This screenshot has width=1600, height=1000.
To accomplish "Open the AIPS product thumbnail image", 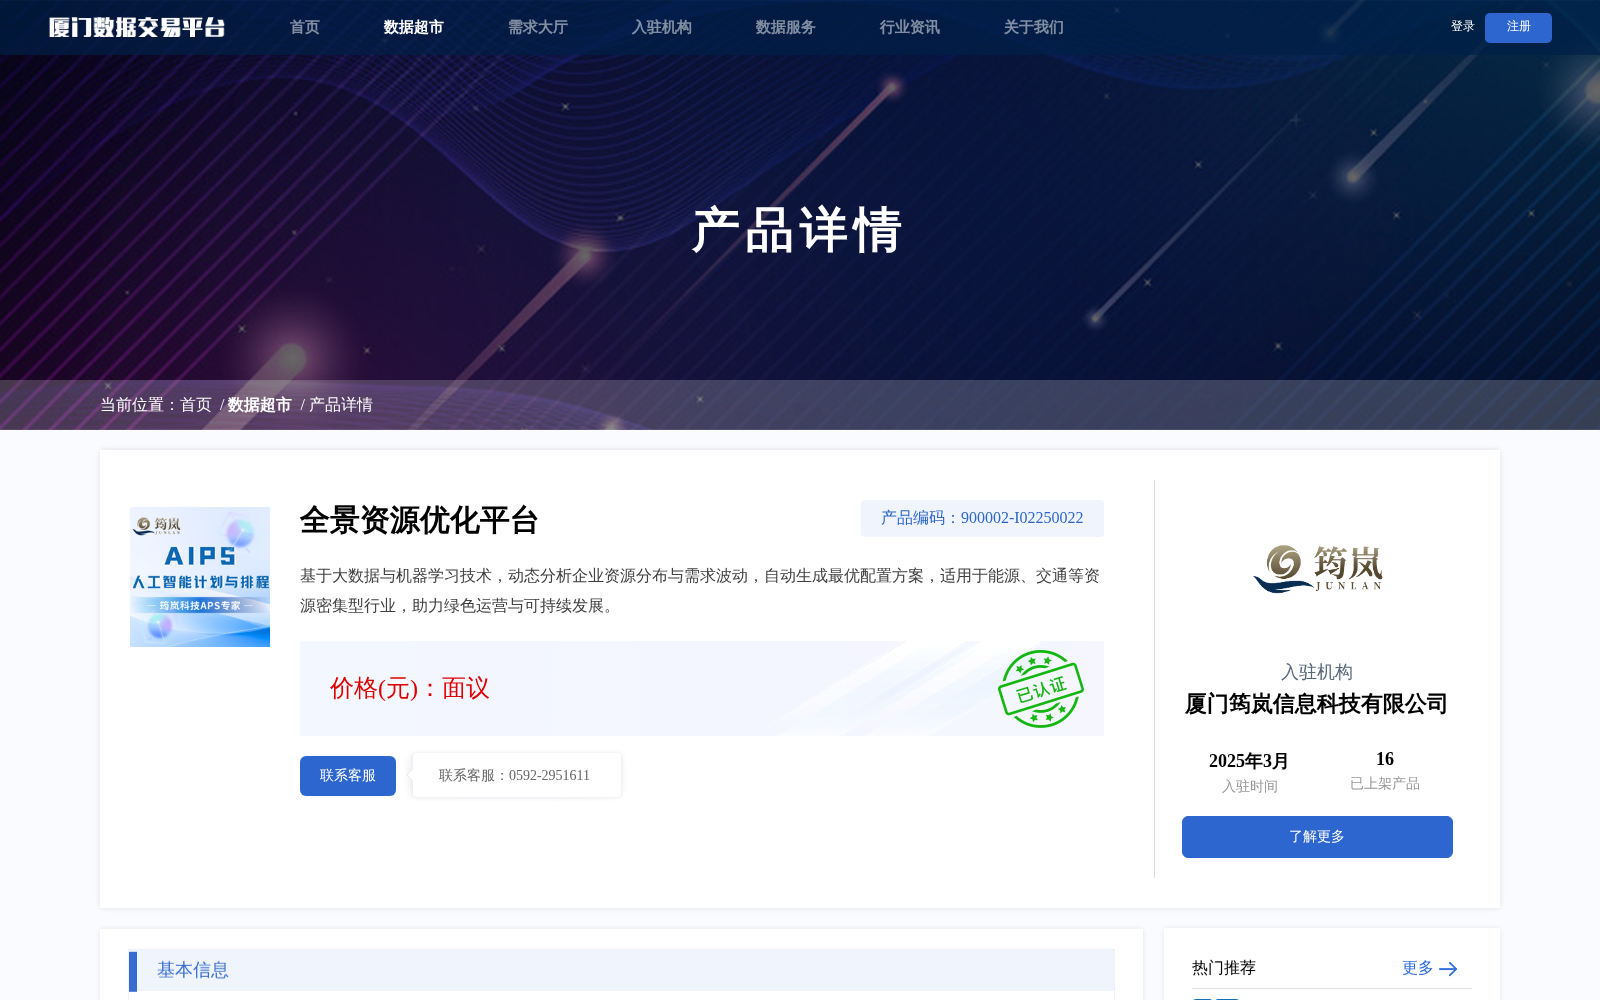I will pyautogui.click(x=200, y=577).
